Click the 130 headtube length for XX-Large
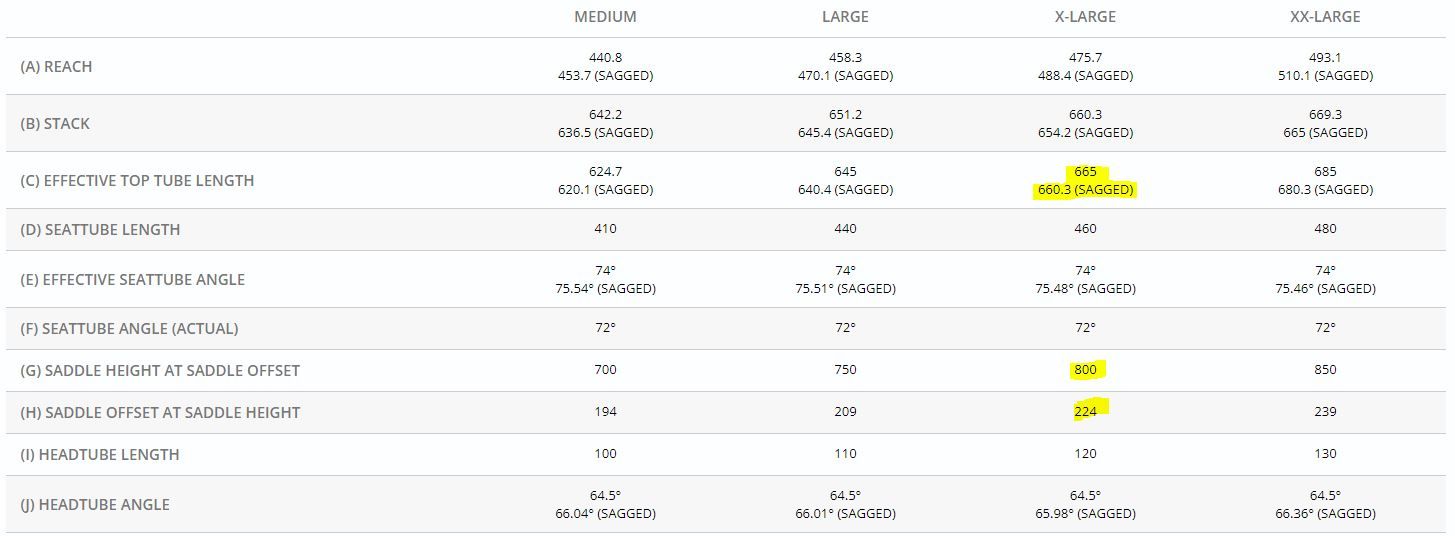 pos(1325,454)
